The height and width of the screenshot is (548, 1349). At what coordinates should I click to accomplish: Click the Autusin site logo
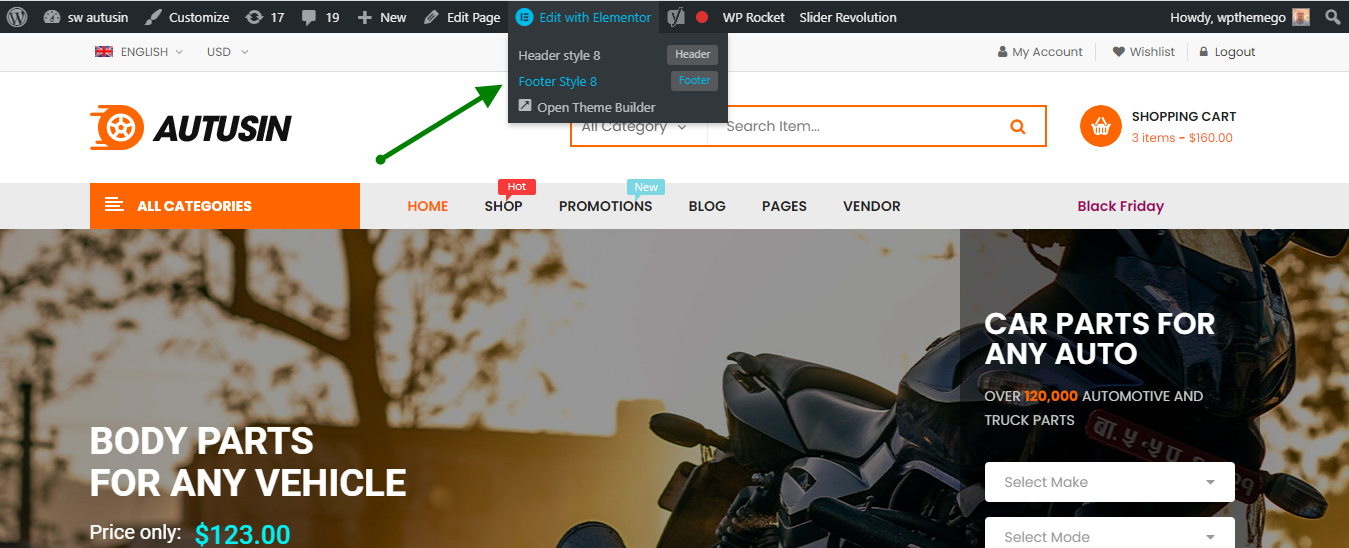click(x=190, y=128)
